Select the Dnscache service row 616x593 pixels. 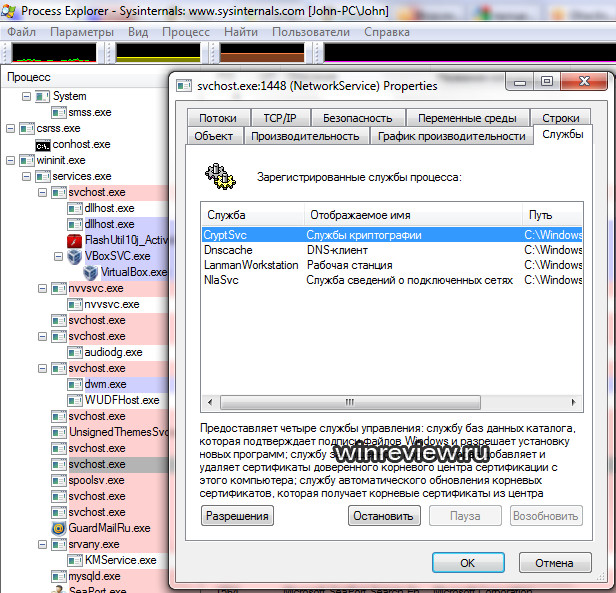(x=392, y=250)
